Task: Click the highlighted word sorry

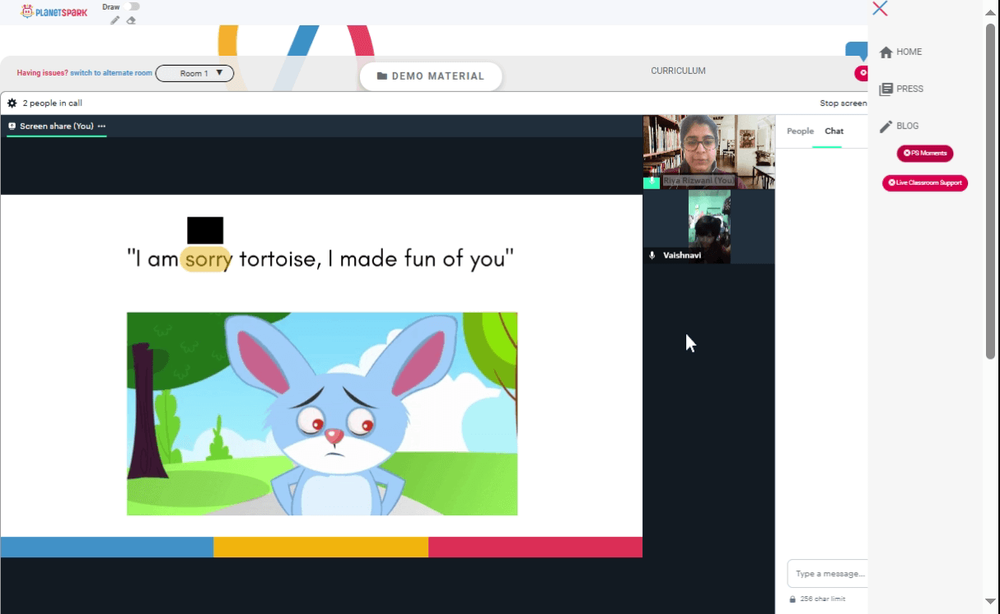Action: pos(207,259)
